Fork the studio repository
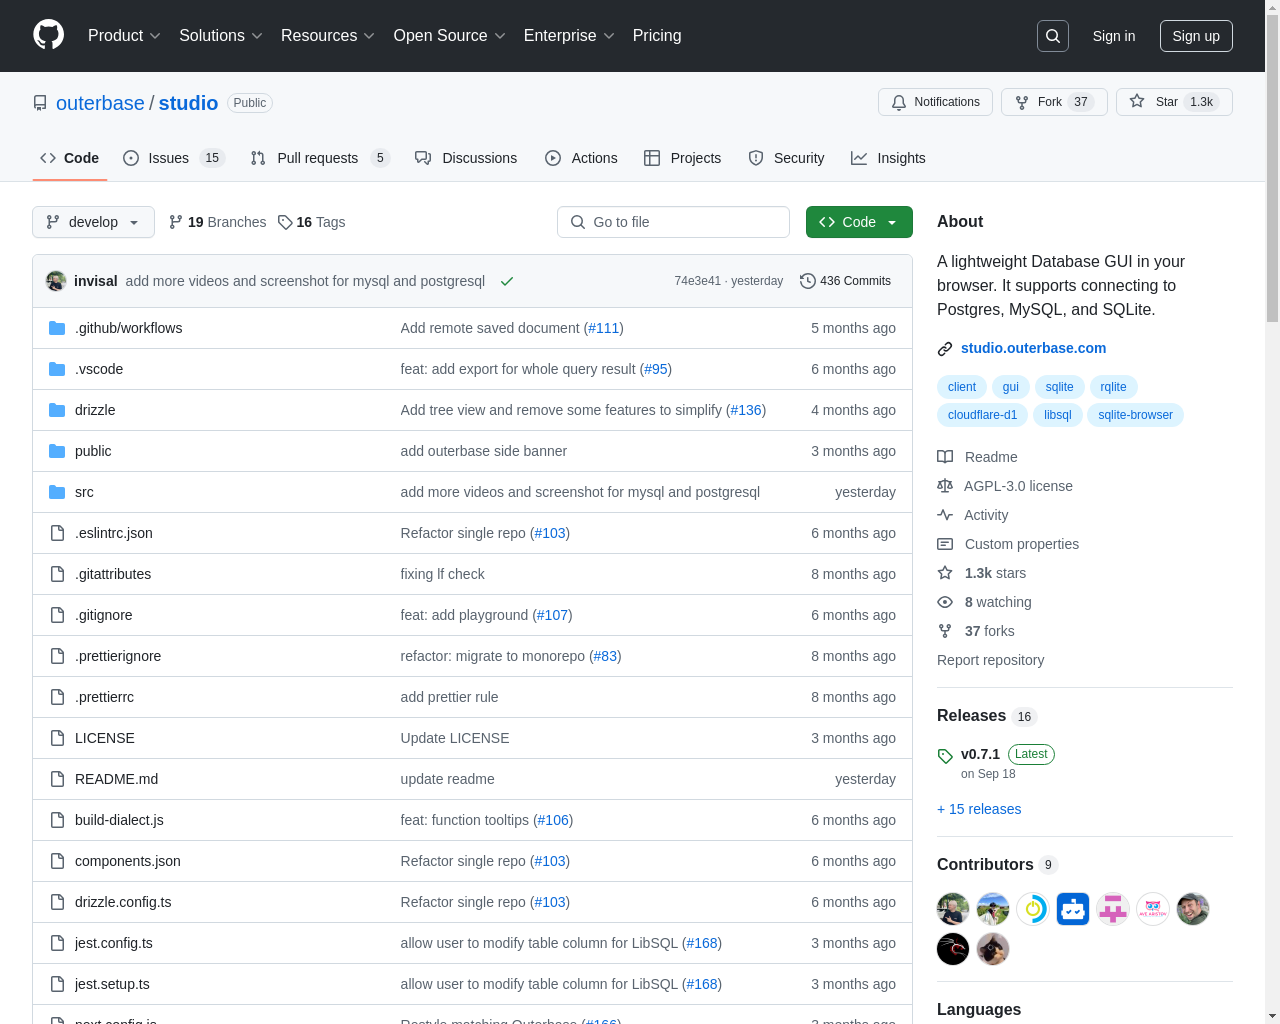This screenshot has width=1280, height=1024. [1054, 102]
